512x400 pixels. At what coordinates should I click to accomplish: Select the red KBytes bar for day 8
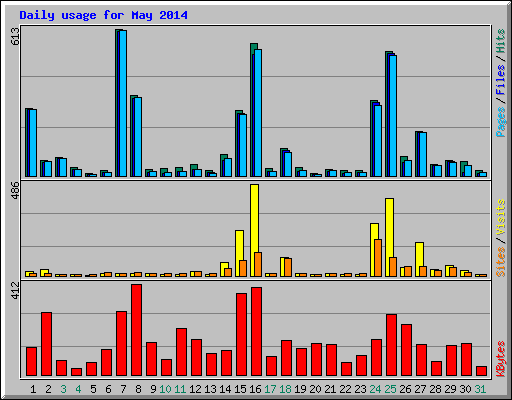(136, 330)
